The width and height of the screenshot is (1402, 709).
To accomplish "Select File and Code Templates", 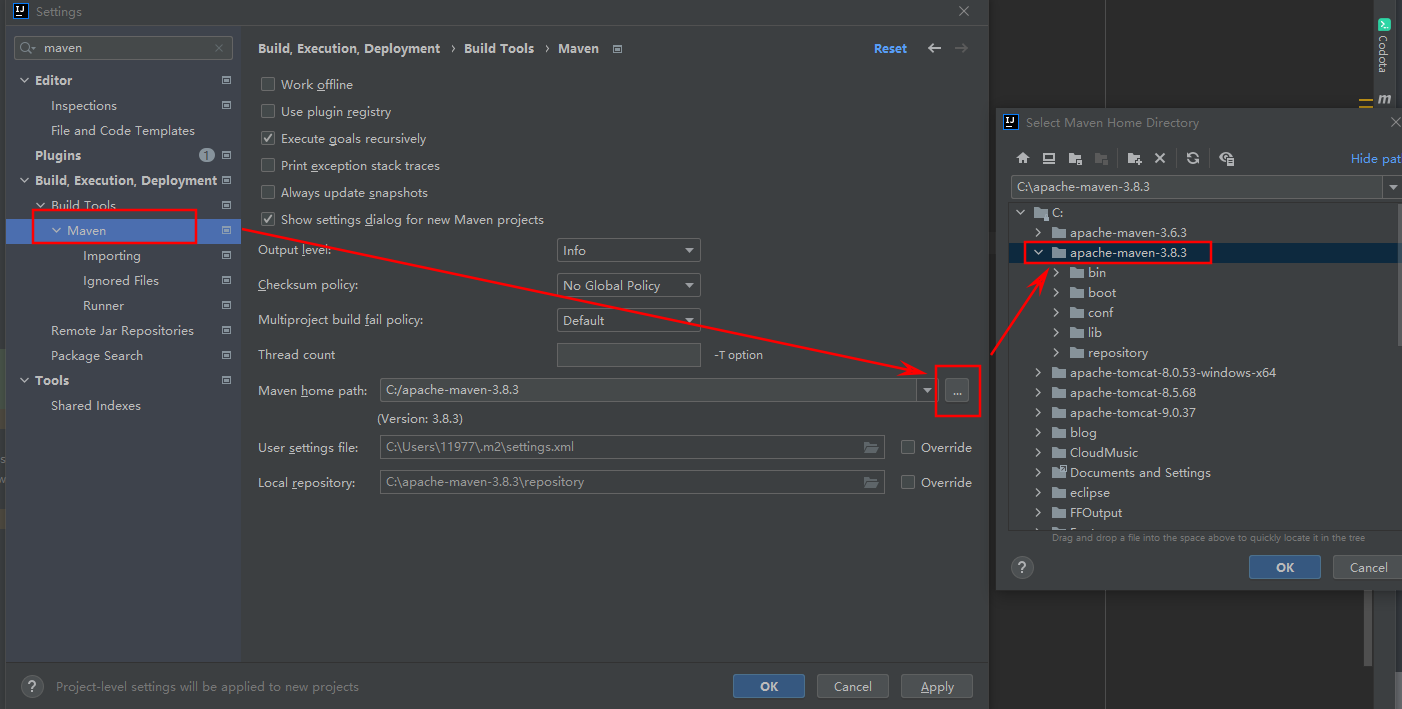I will (x=123, y=130).
